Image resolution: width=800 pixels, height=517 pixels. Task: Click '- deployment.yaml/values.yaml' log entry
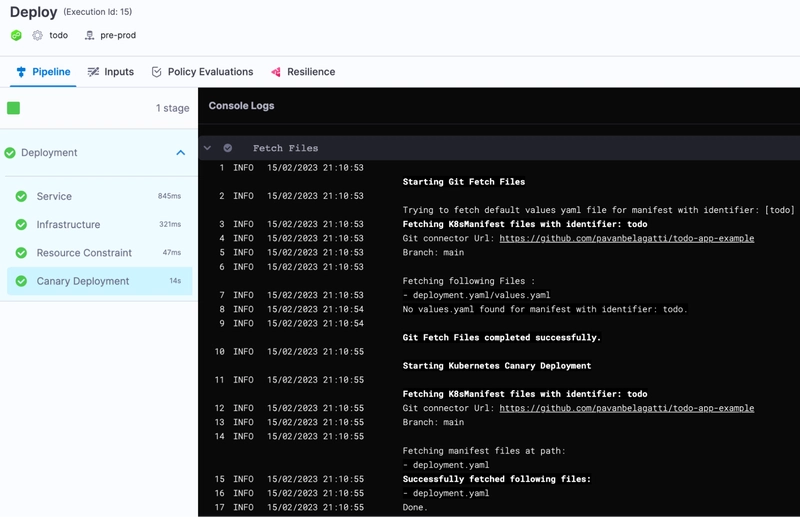pos(477,295)
